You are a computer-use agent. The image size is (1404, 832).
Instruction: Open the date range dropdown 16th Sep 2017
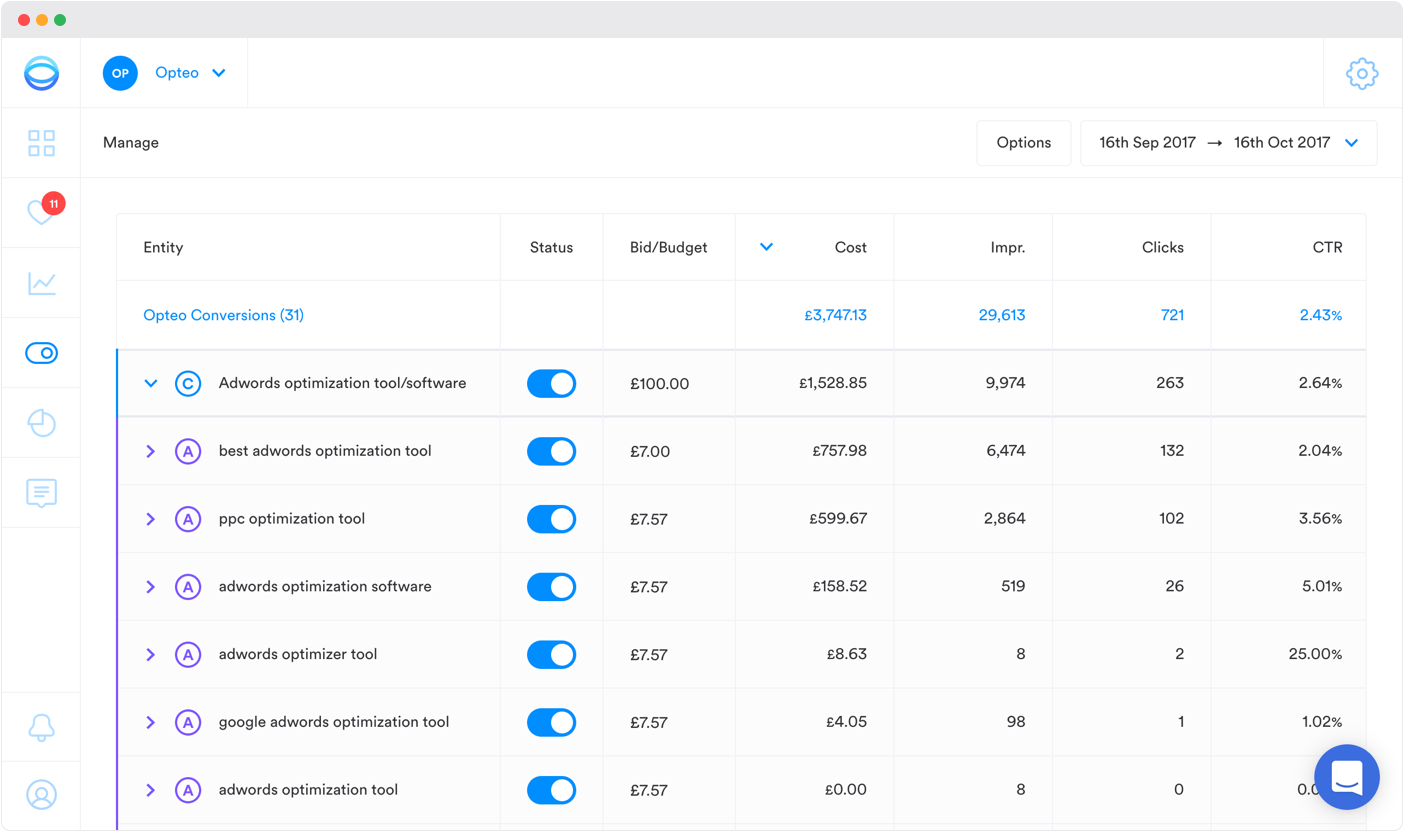click(x=1229, y=143)
